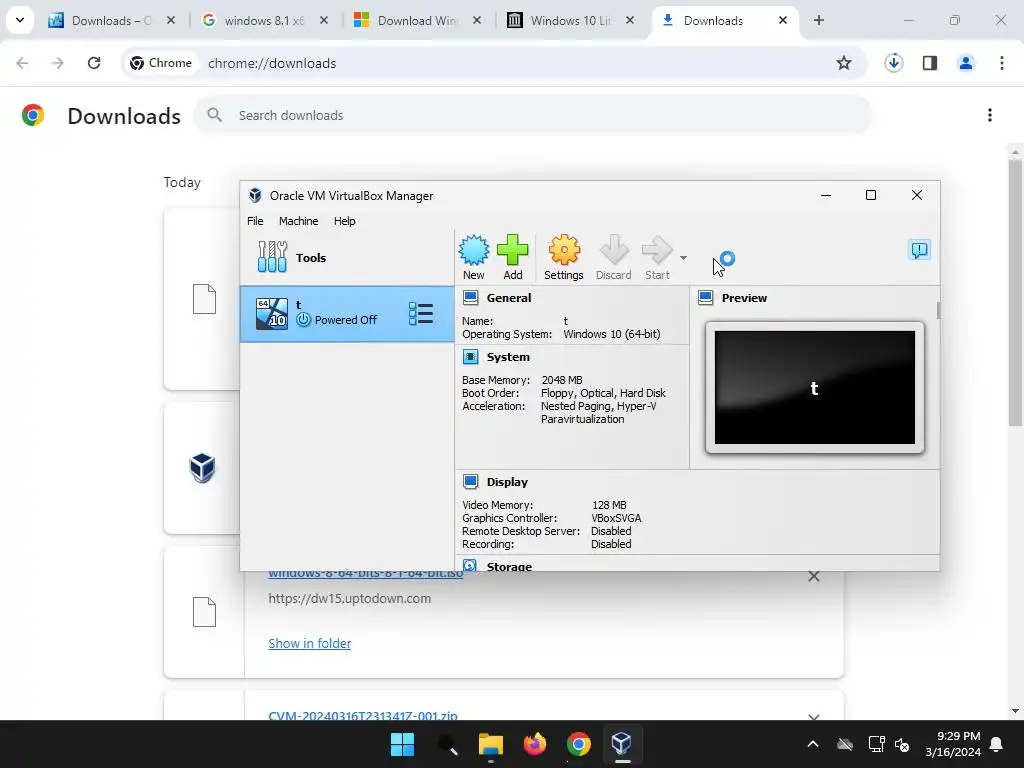Viewport: 1024px width, 768px height.
Task: Open VirtualBox taskbar icon
Action: 621,744
